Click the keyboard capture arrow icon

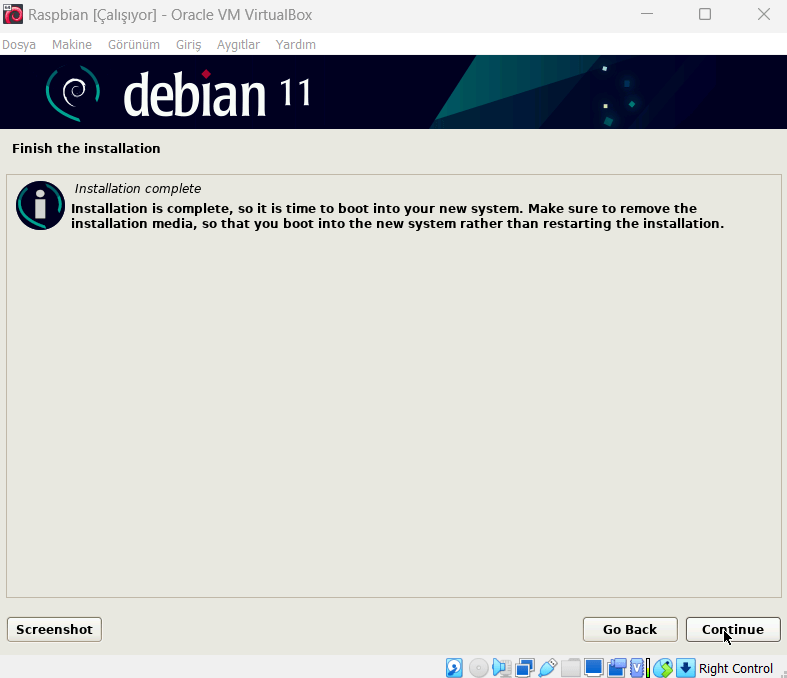click(x=685, y=668)
